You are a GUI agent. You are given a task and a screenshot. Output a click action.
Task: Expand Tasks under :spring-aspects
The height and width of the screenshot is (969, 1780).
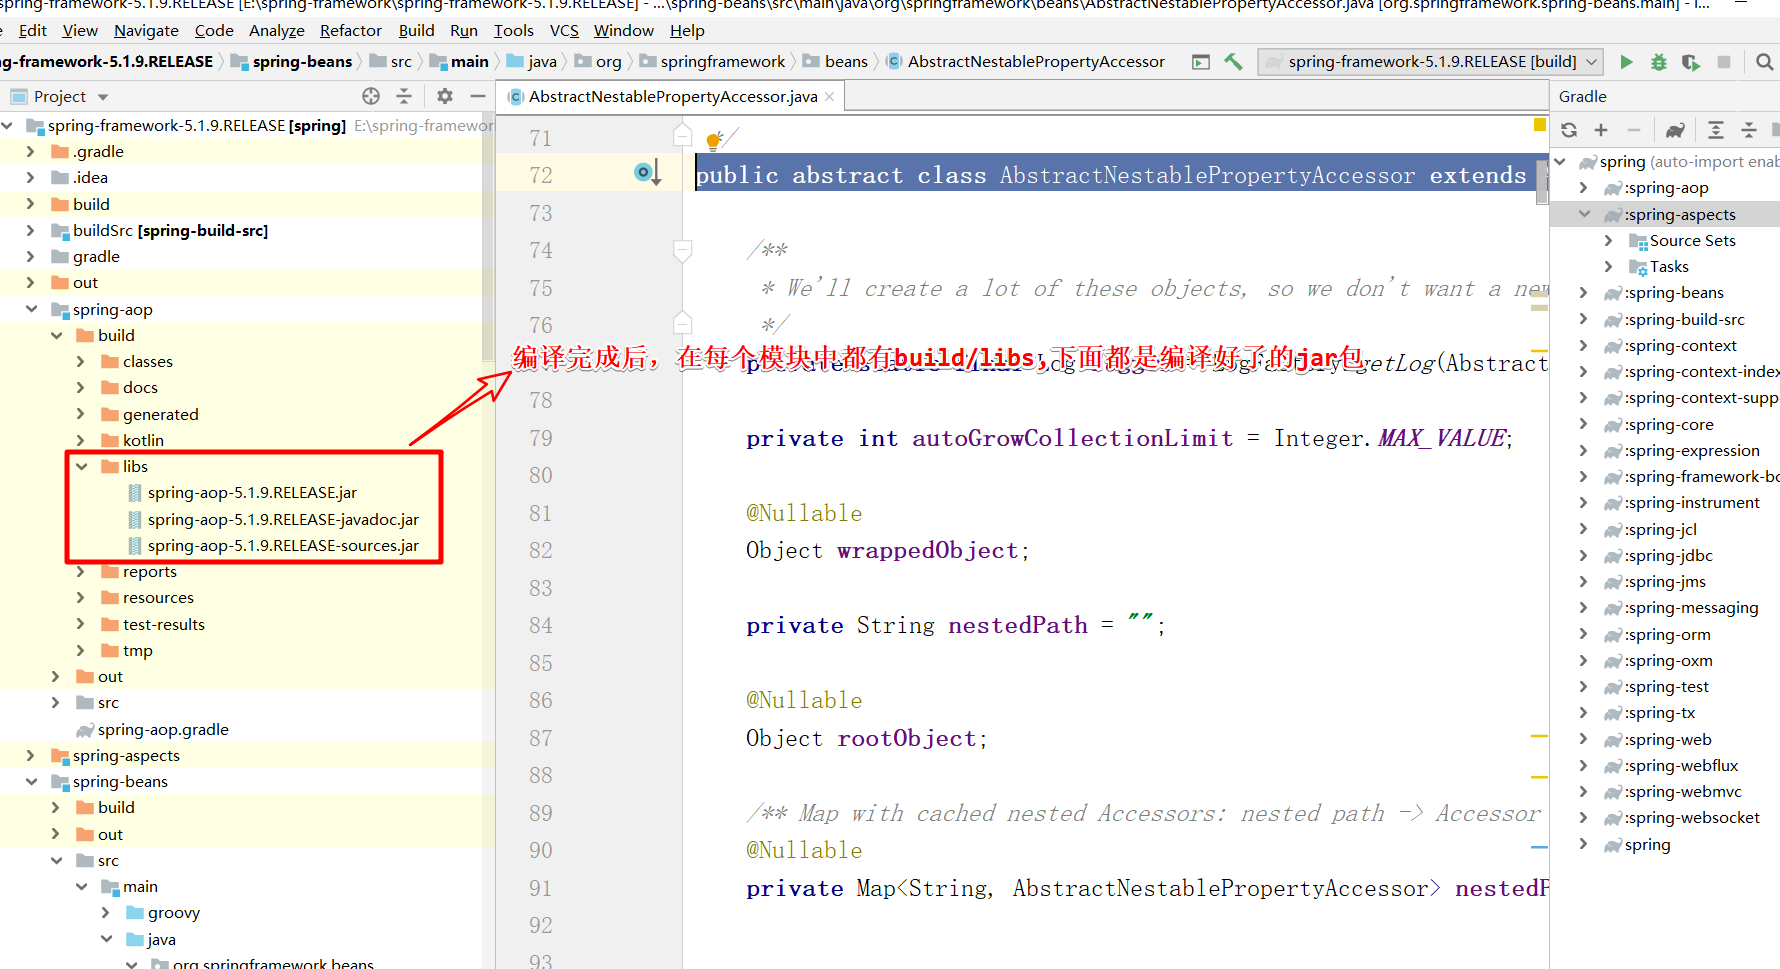[1608, 266]
